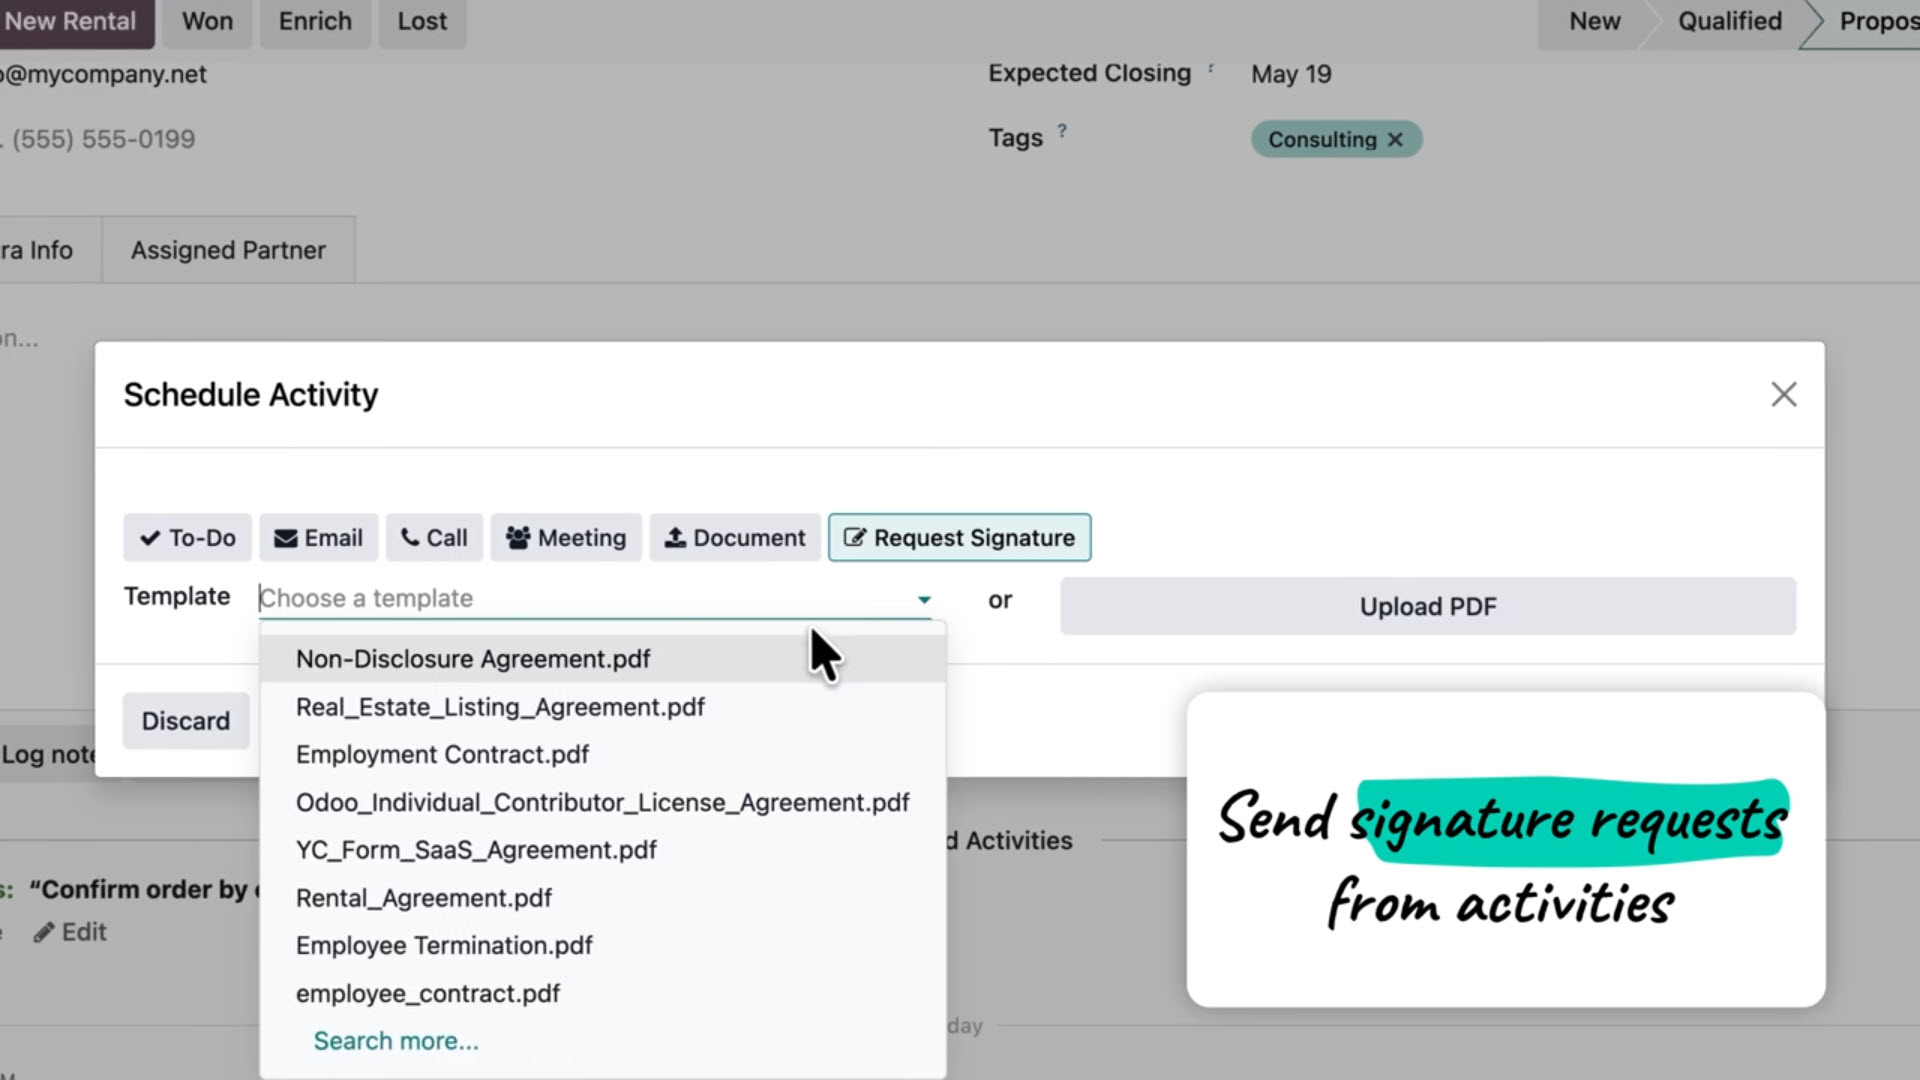Screen dimensions: 1920x1080
Task: Click the Search more... link
Action: [396, 1040]
